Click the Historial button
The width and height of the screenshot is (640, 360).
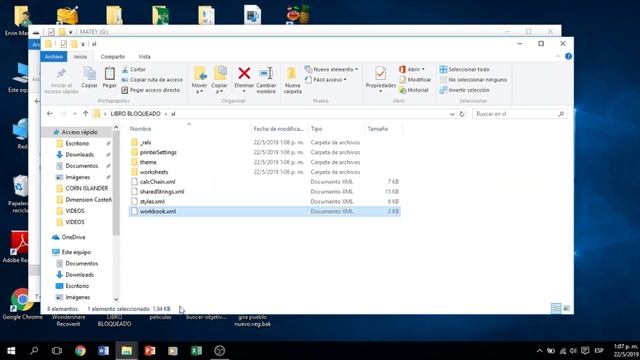coord(414,90)
